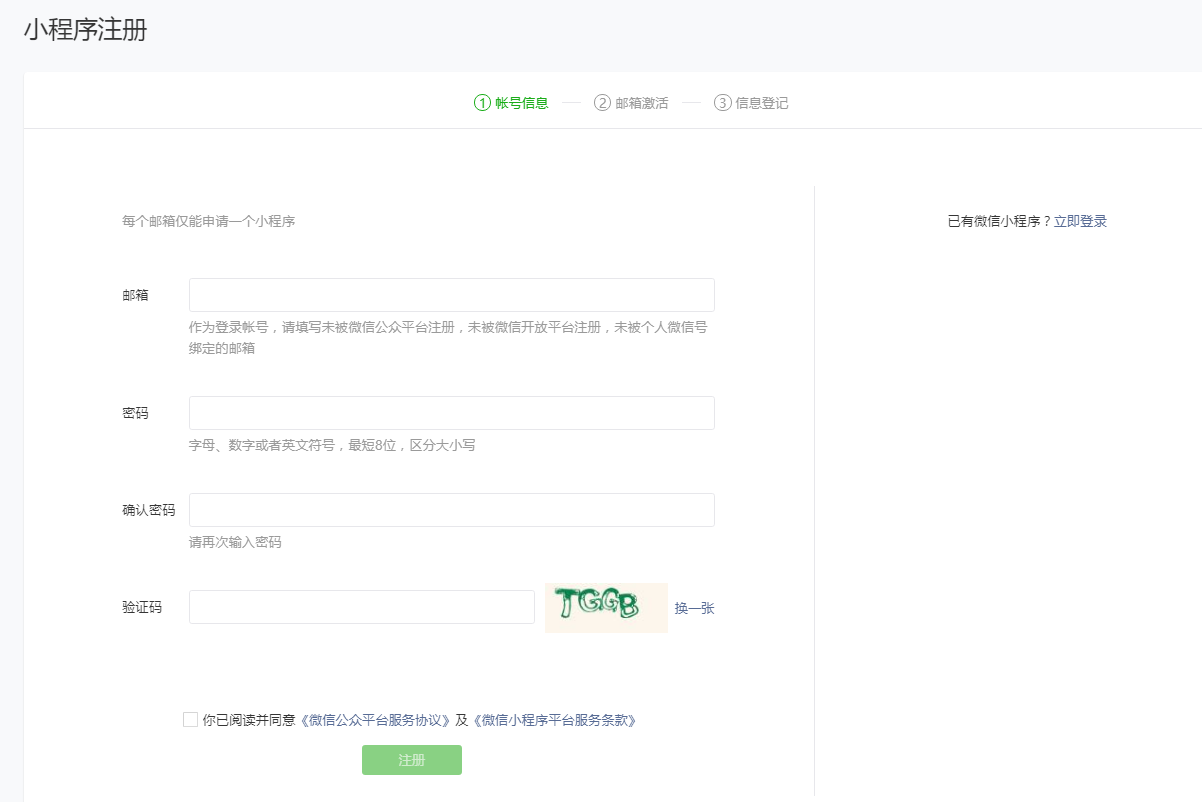
Task: Click the 验证码 field label
Action: tap(142, 607)
